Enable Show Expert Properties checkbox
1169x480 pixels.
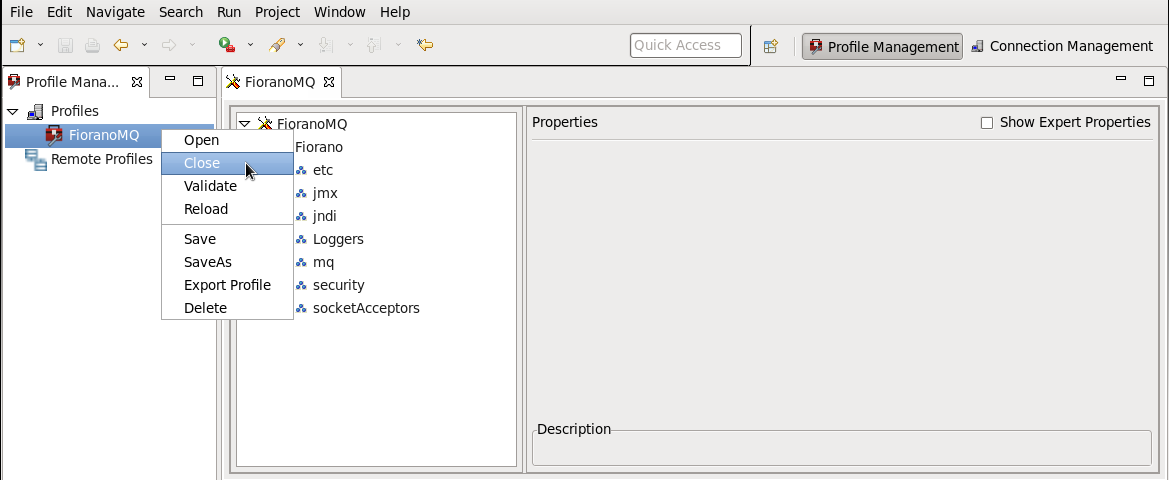point(987,123)
